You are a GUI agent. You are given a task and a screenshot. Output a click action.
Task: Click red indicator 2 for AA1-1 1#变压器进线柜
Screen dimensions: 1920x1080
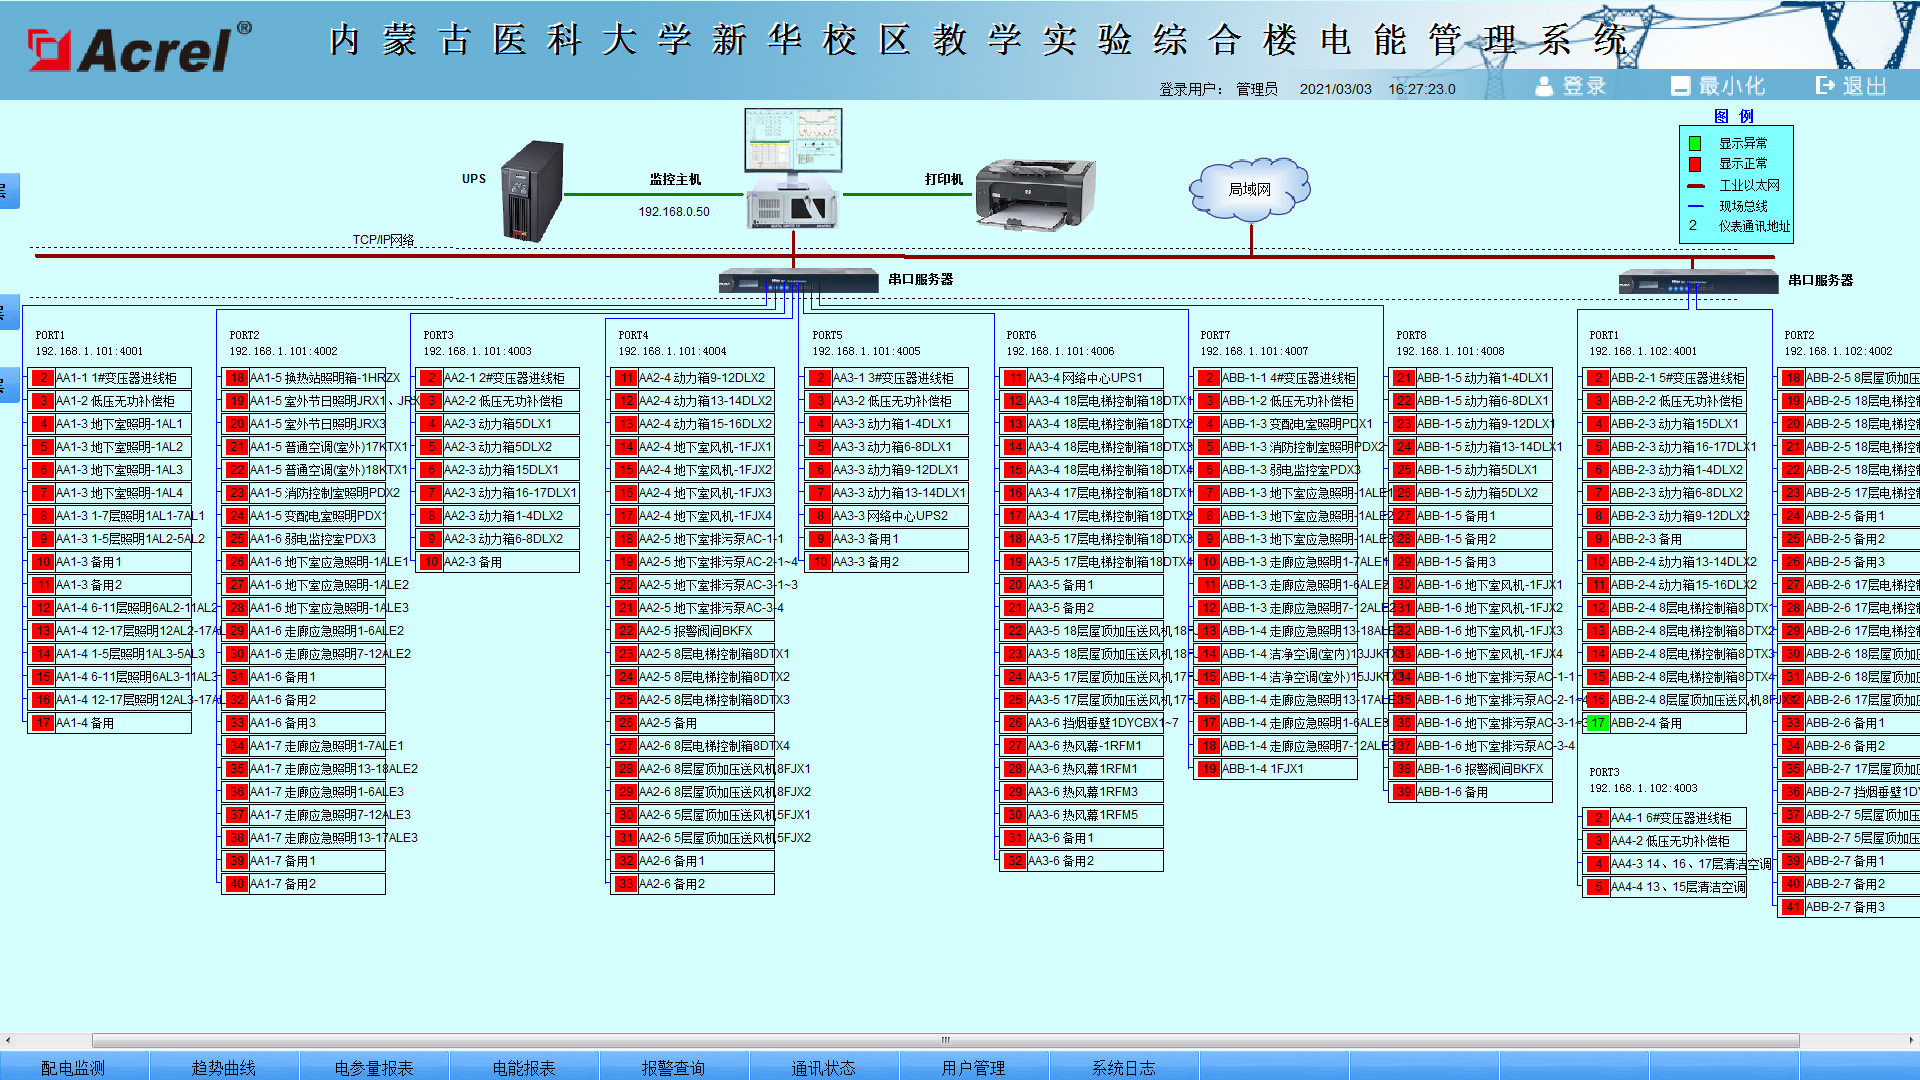[43, 378]
